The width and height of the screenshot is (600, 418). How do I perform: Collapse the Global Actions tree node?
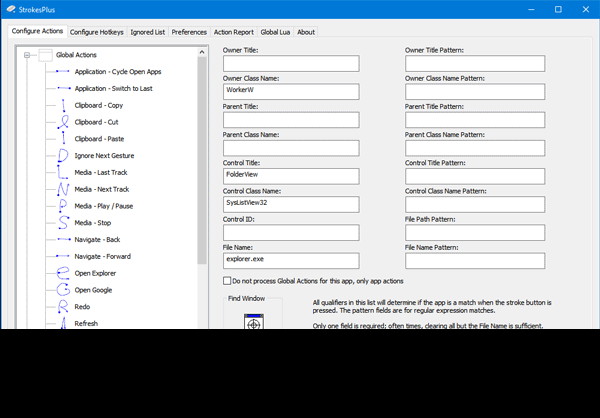click(x=27, y=55)
